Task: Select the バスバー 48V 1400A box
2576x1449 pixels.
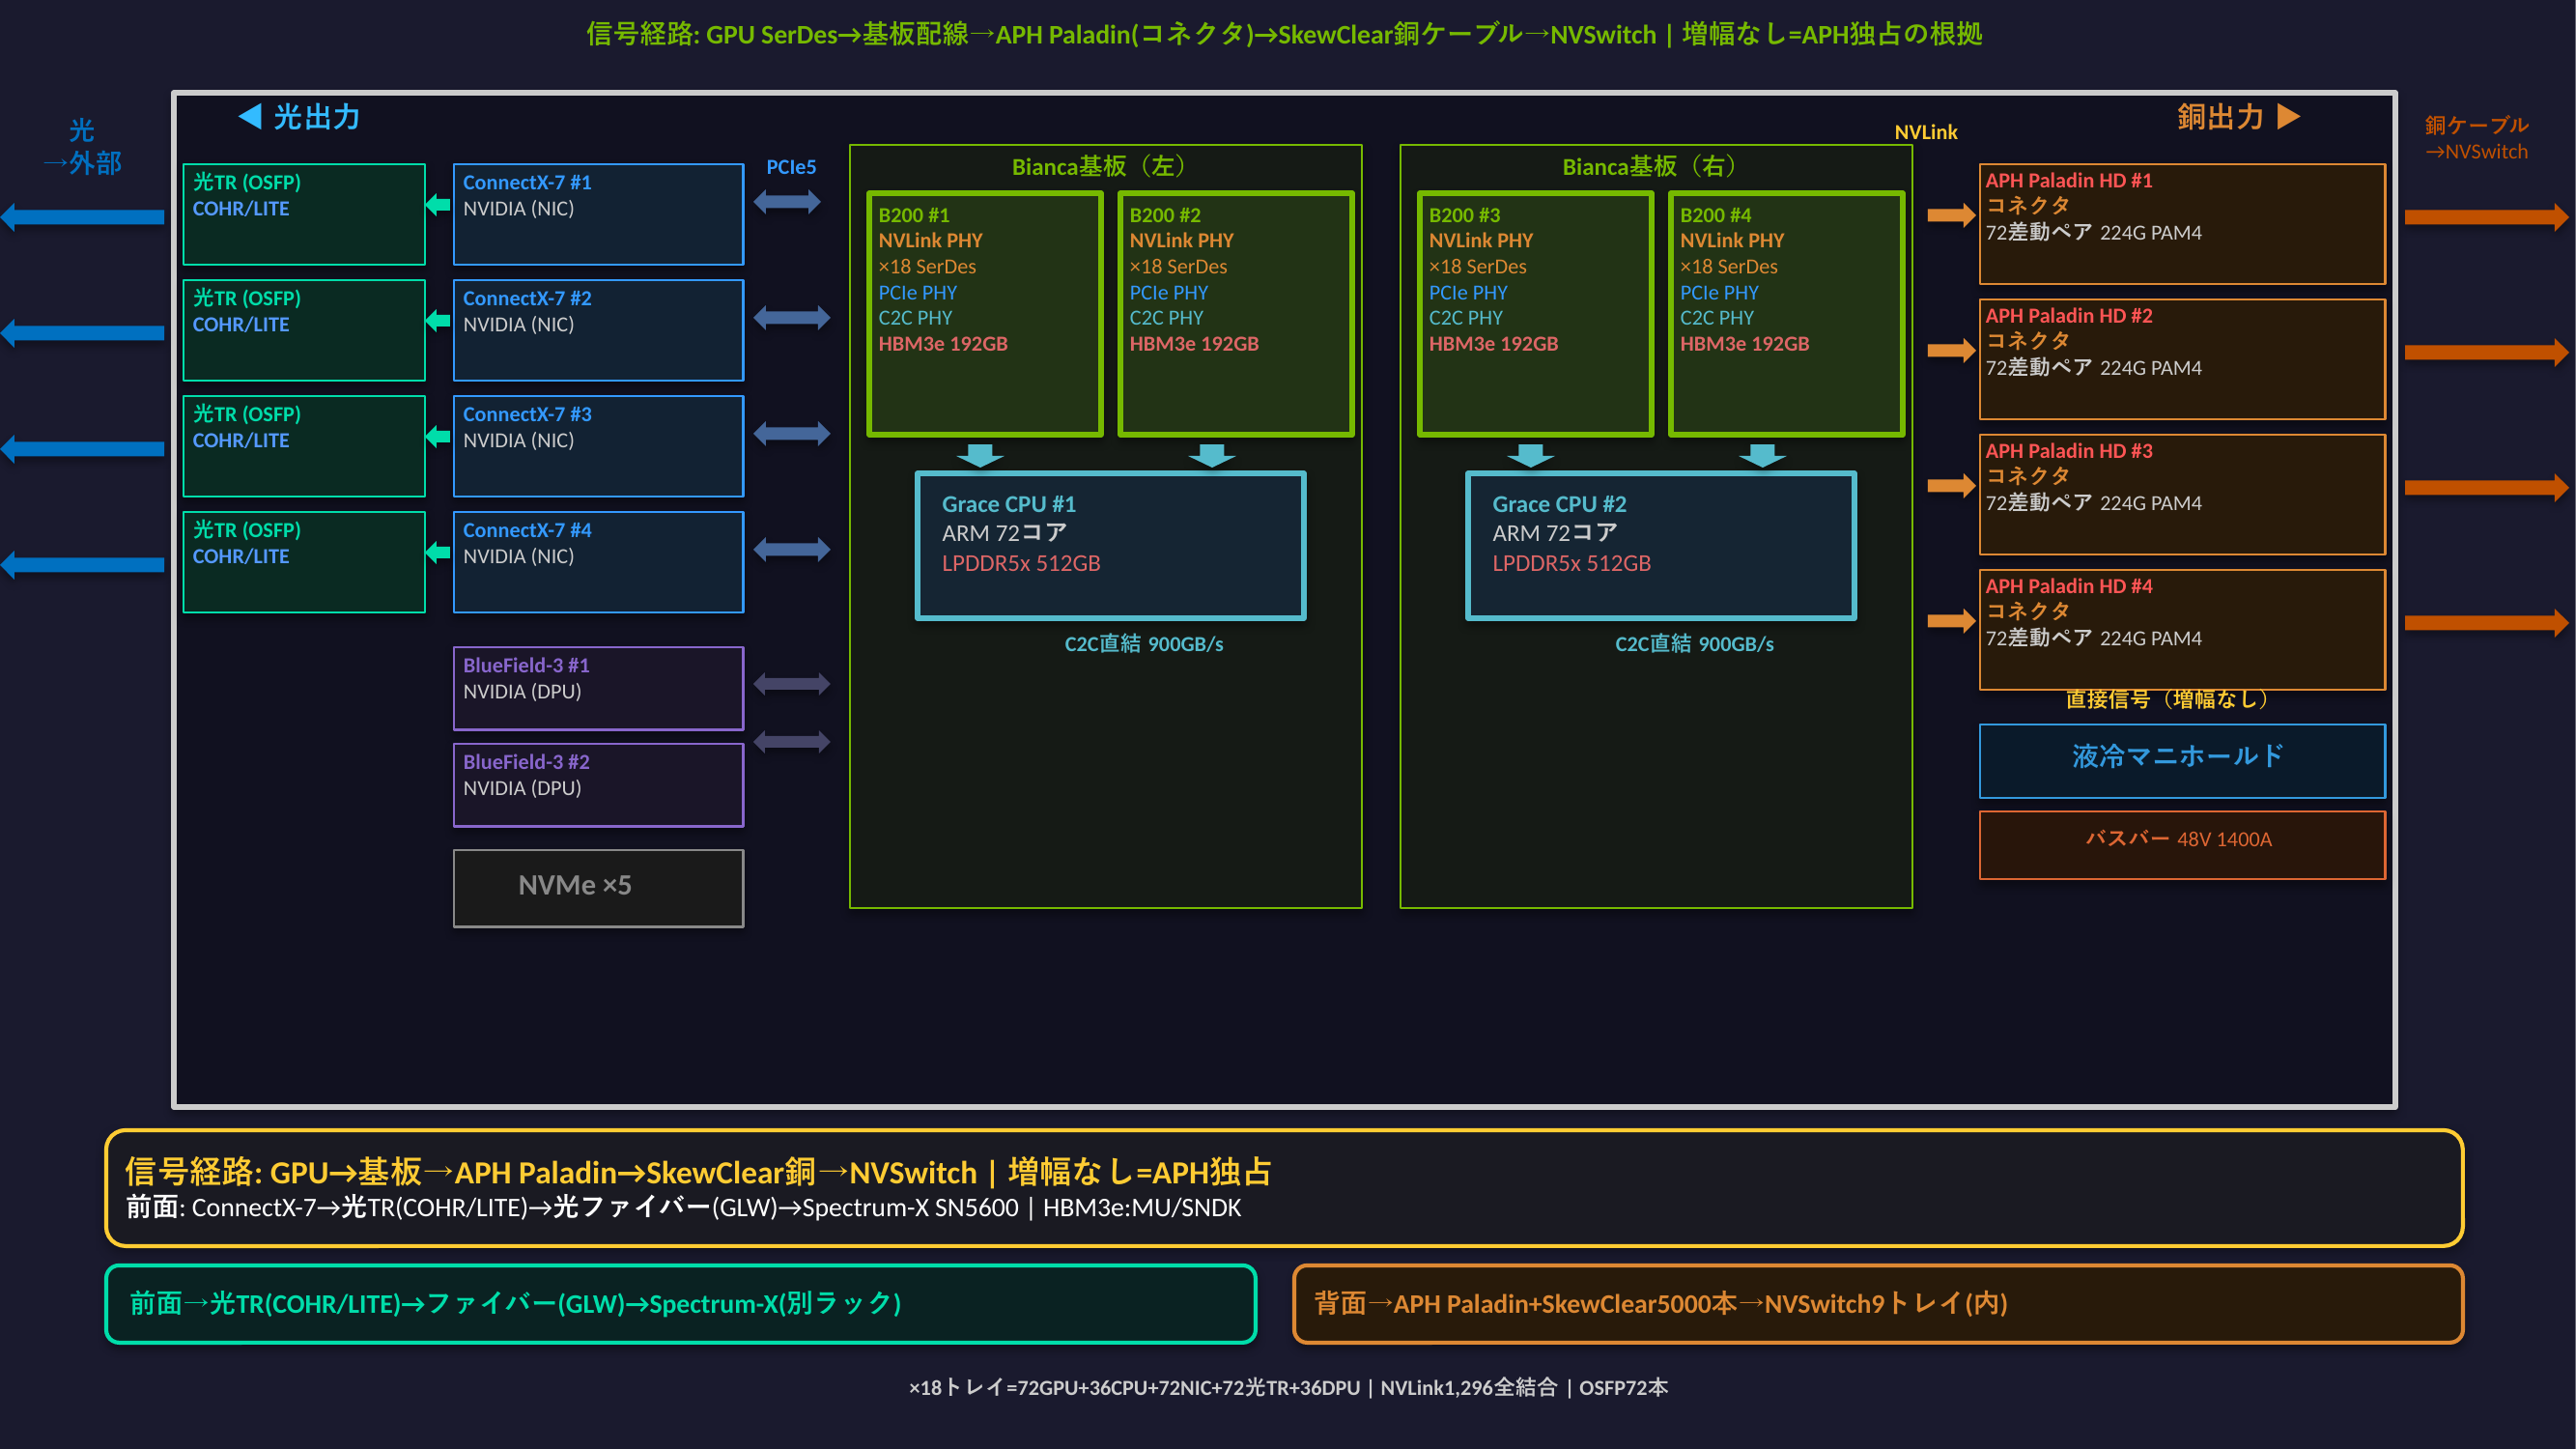Action: pyautogui.click(x=2181, y=844)
